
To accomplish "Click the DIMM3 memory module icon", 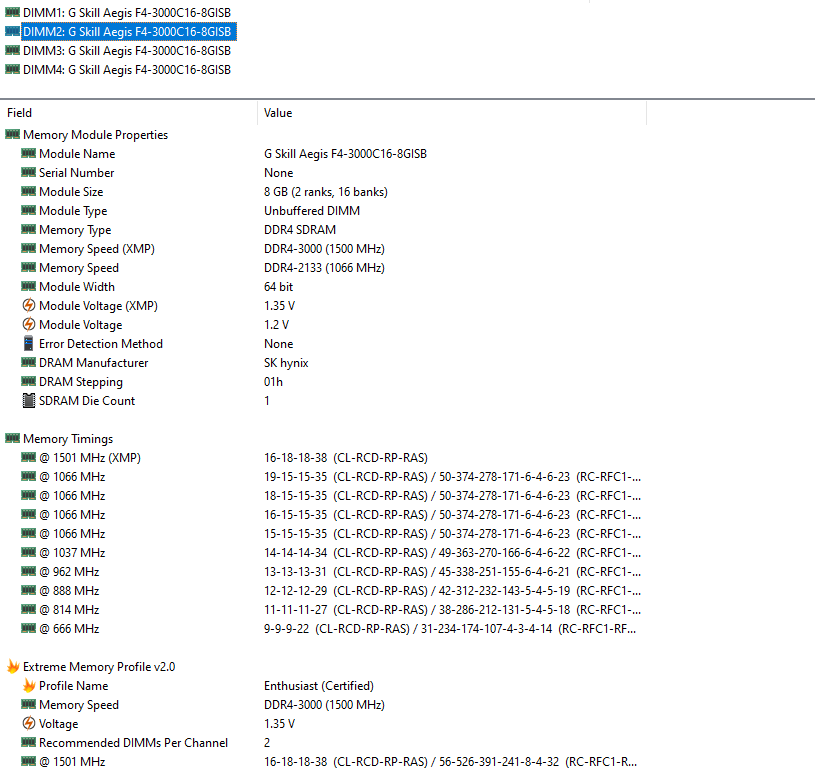I will (12, 50).
